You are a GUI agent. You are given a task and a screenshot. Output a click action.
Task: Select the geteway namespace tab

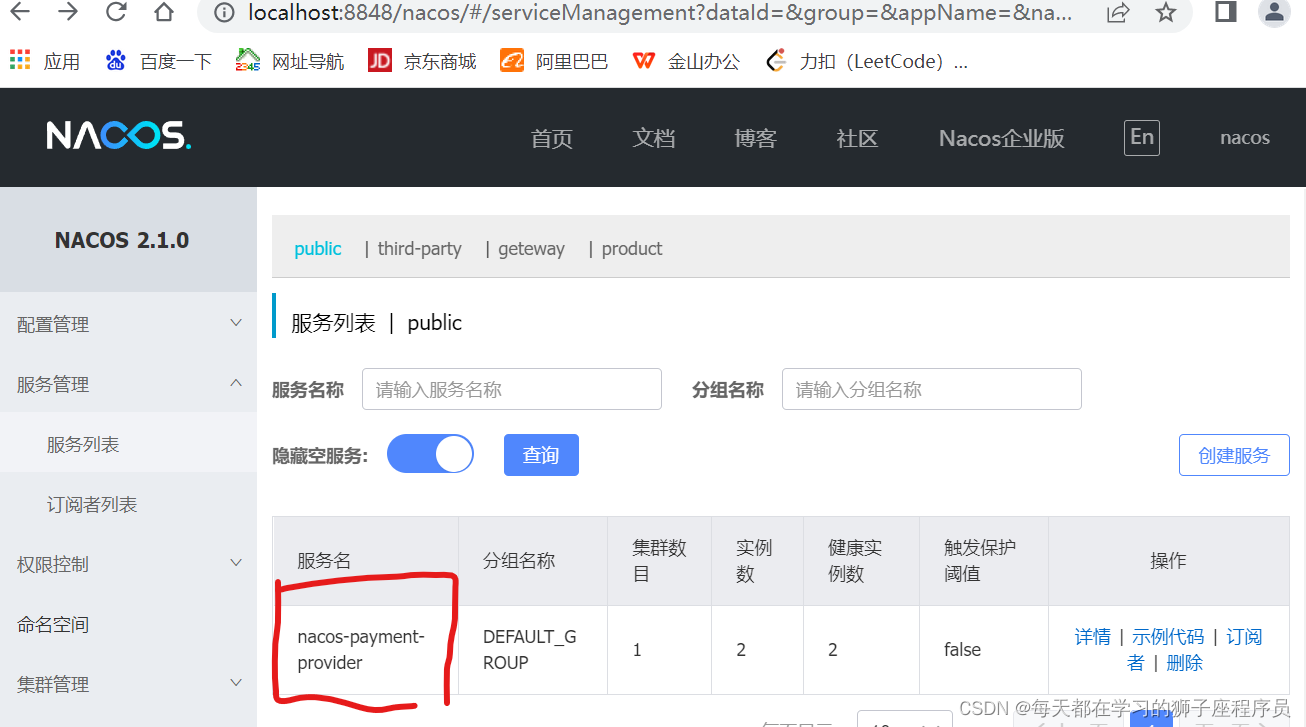coord(531,248)
